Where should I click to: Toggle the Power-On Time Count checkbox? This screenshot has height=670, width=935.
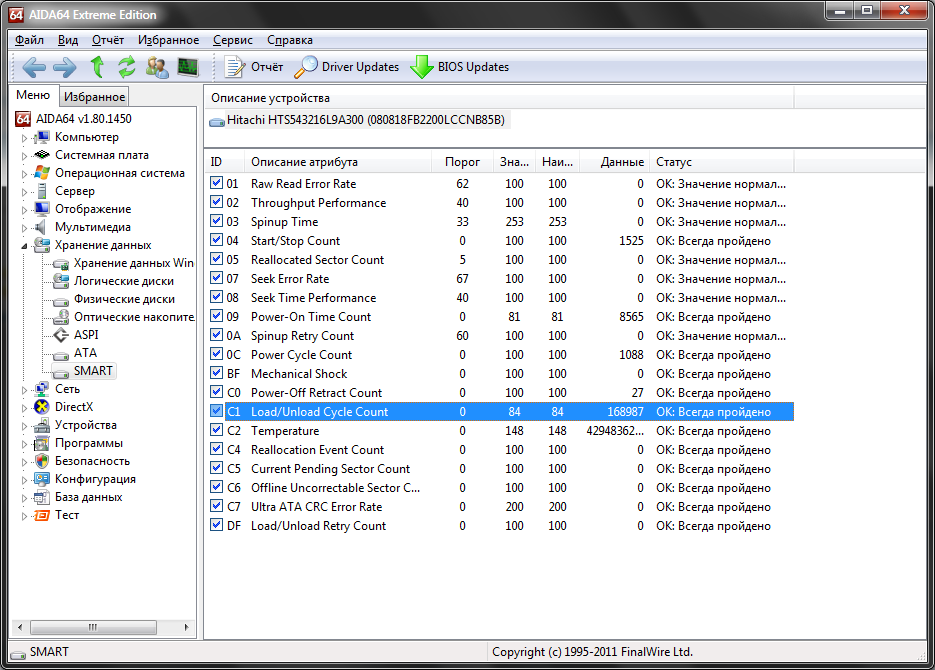[x=216, y=316]
